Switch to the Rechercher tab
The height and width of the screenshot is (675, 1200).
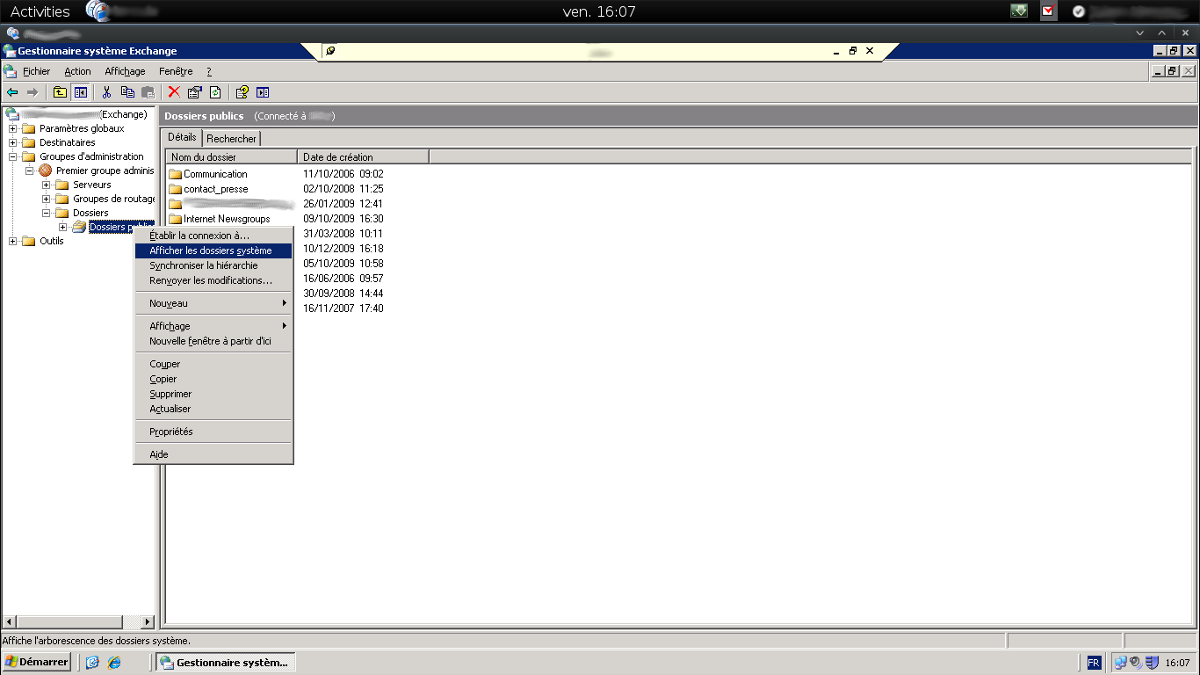(x=232, y=139)
